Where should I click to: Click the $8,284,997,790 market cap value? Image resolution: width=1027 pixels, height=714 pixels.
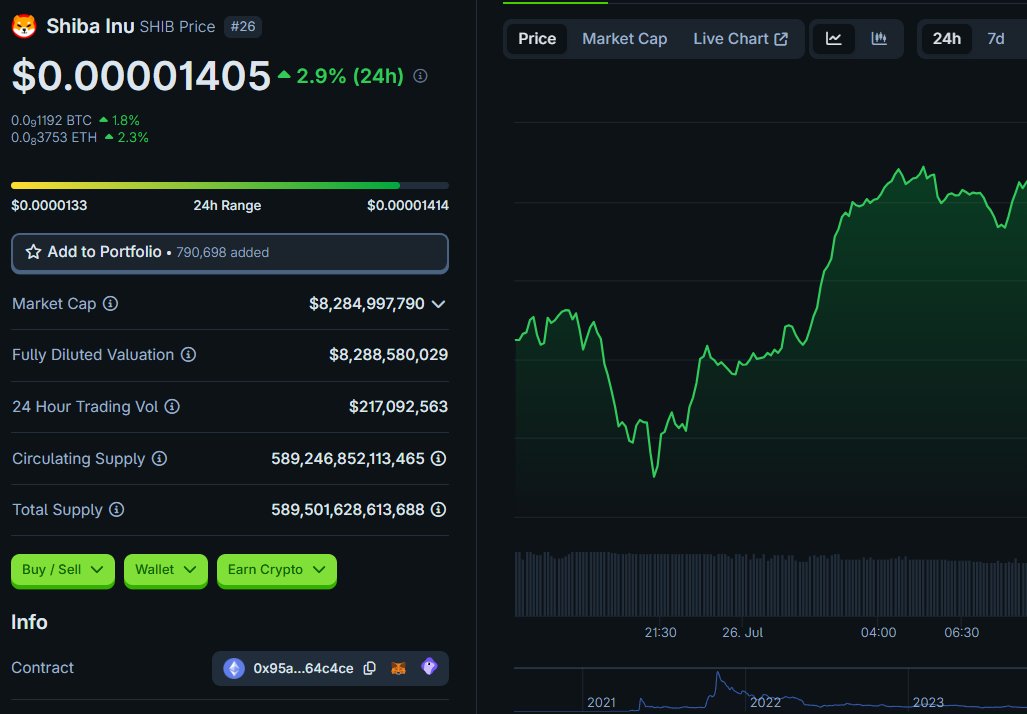[367, 304]
